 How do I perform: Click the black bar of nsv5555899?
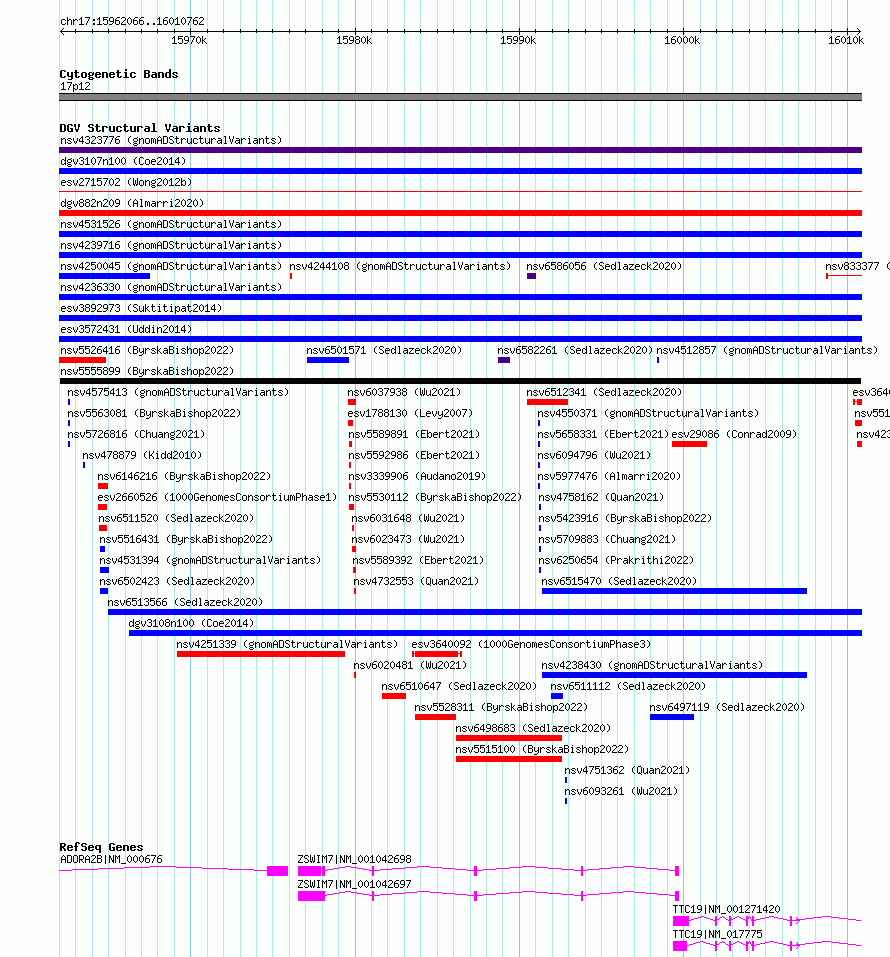[x=460, y=381]
